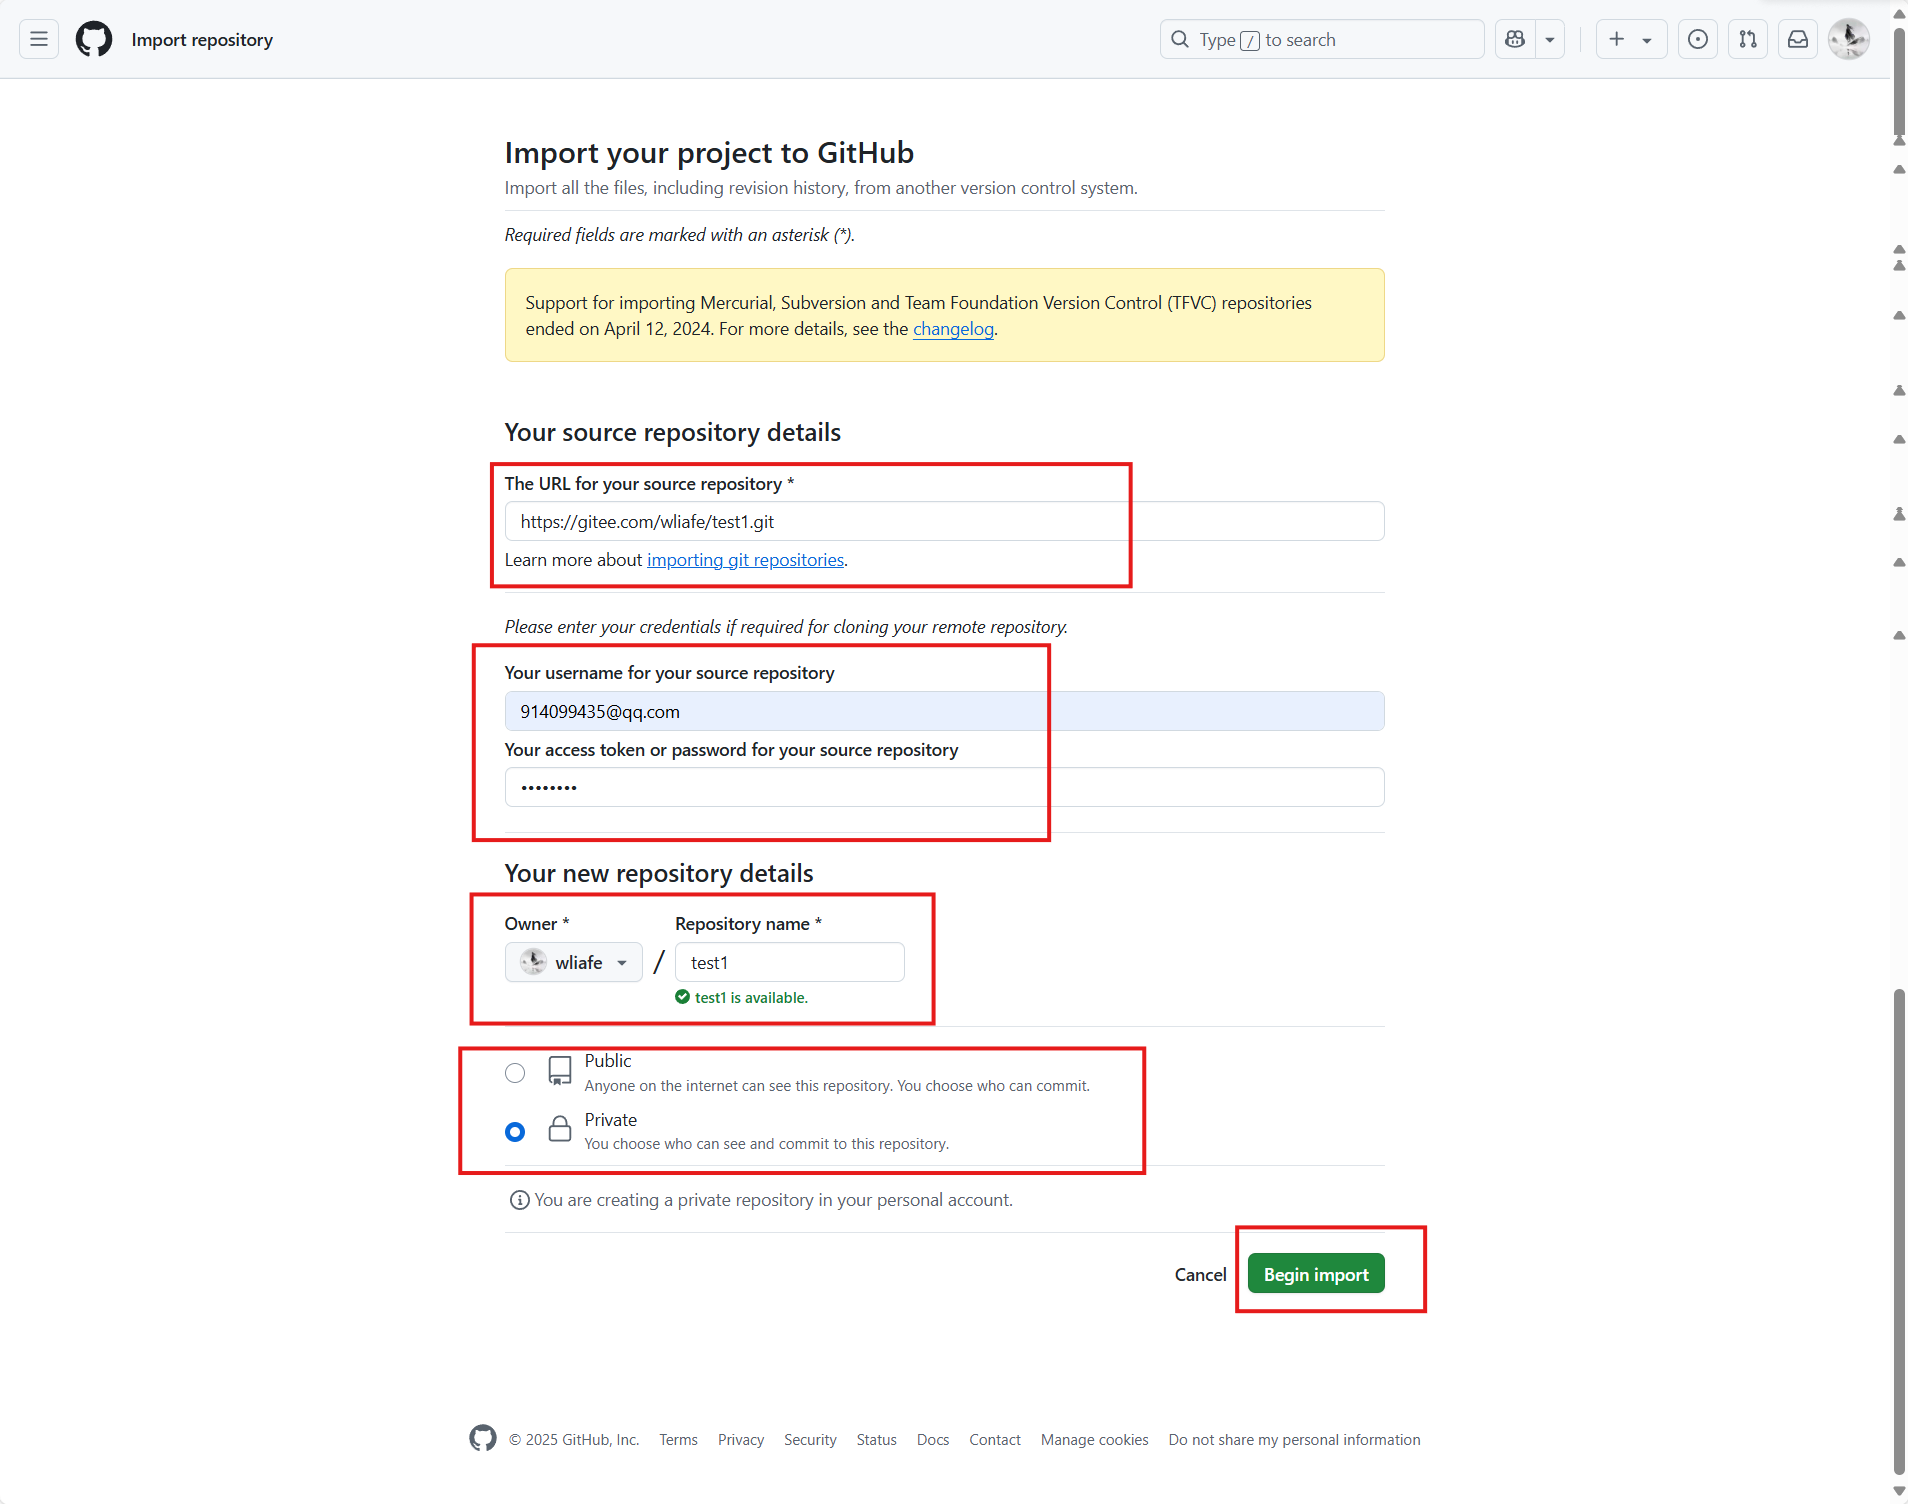Open the hamburger navigation menu
Image resolution: width=1908 pixels, height=1504 pixels.
click(x=39, y=40)
